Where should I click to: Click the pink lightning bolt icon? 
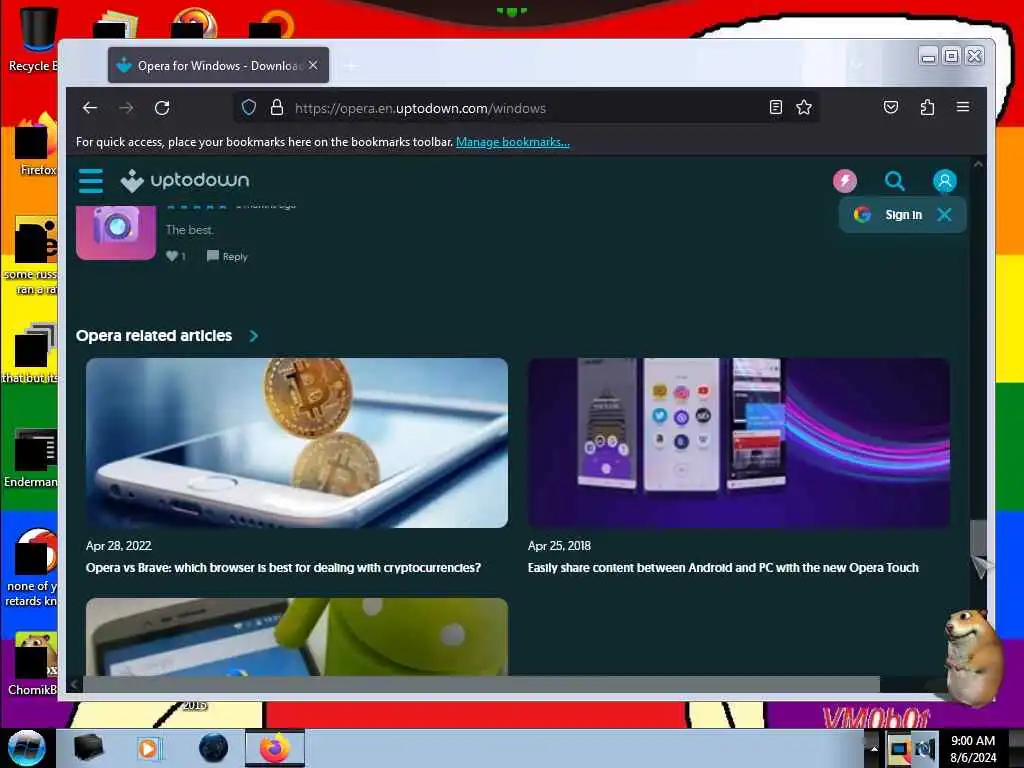pos(844,181)
